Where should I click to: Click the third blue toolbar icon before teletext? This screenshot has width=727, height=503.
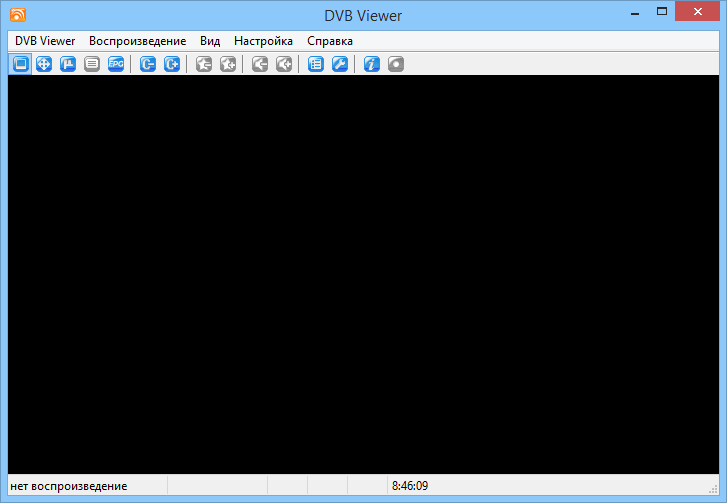pyautogui.click(x=68, y=64)
